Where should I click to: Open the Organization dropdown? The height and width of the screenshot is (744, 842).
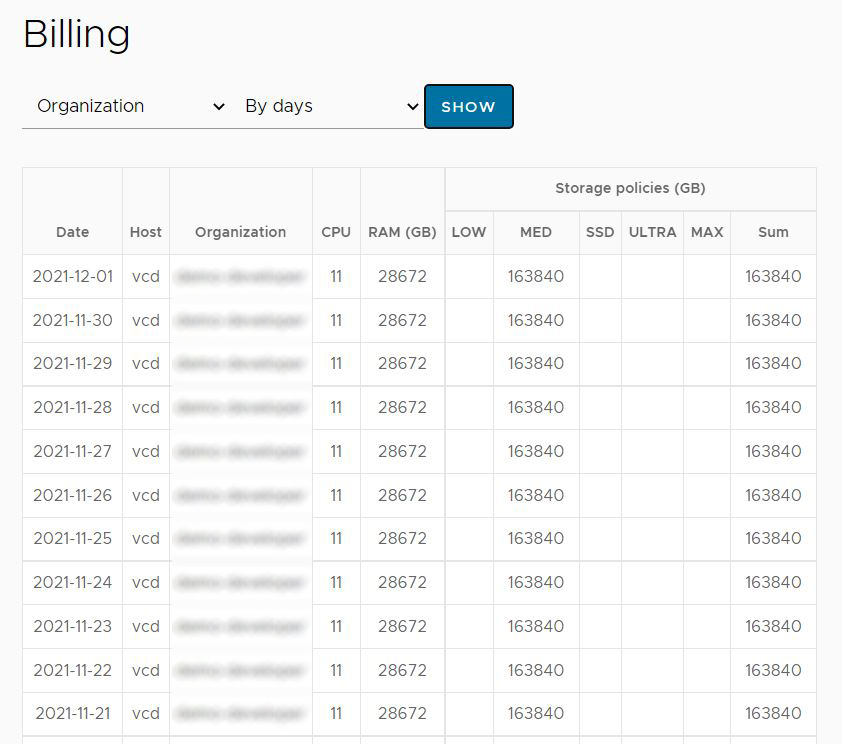tap(126, 106)
